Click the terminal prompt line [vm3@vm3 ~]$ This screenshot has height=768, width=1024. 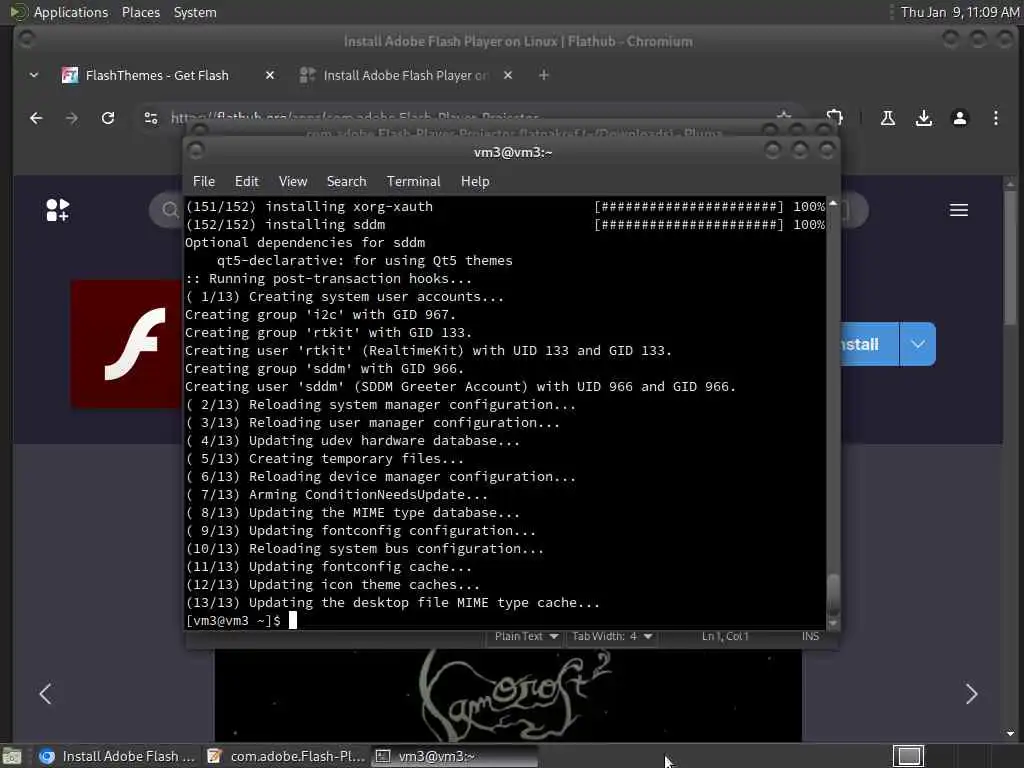coord(233,620)
